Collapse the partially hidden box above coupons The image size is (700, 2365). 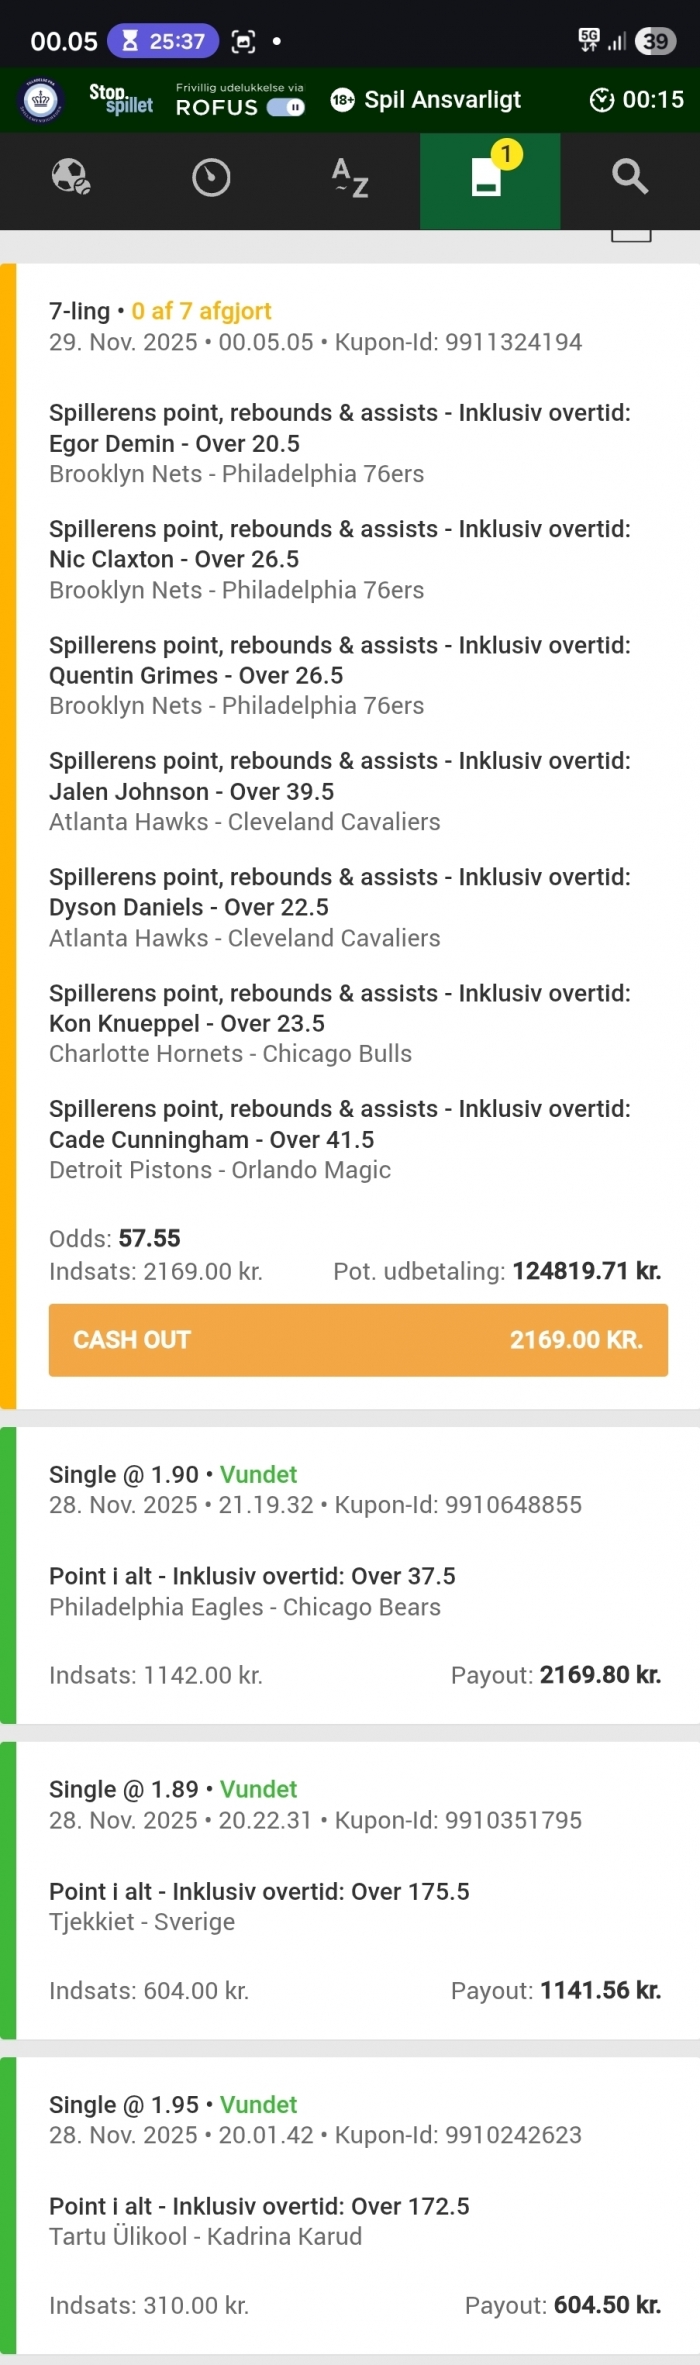[x=631, y=236]
